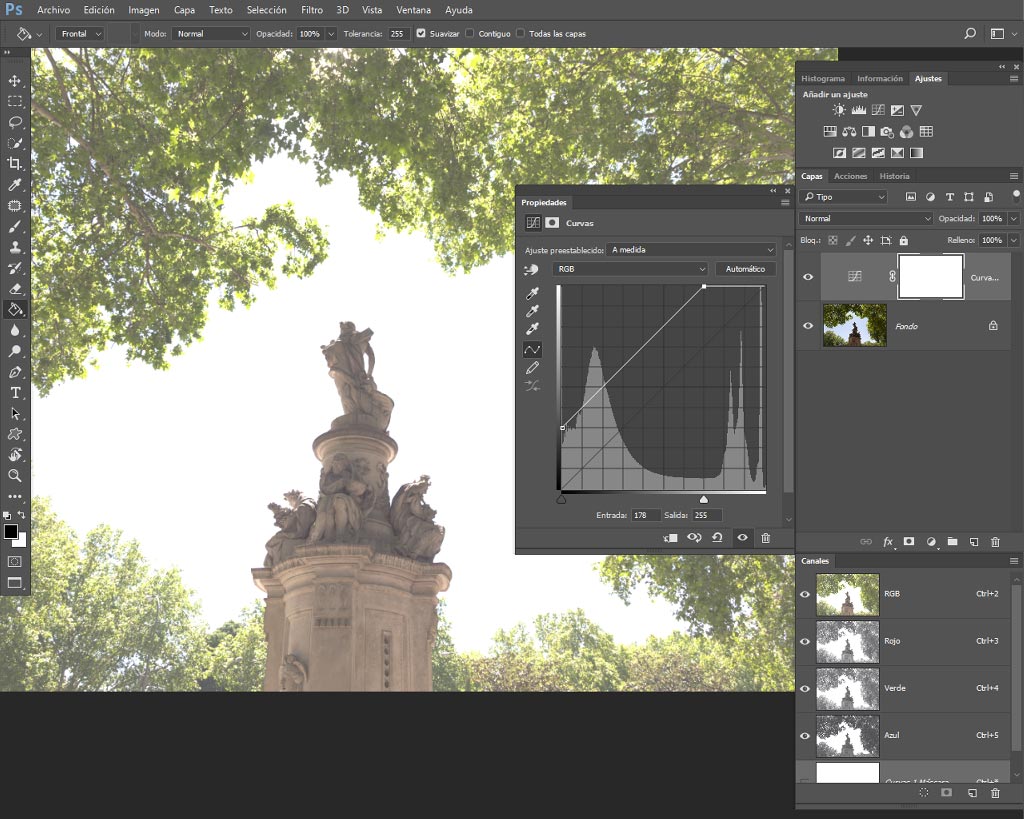This screenshot has height=819, width=1024.
Task: Select the Clone Stamp tool
Action: [14, 247]
